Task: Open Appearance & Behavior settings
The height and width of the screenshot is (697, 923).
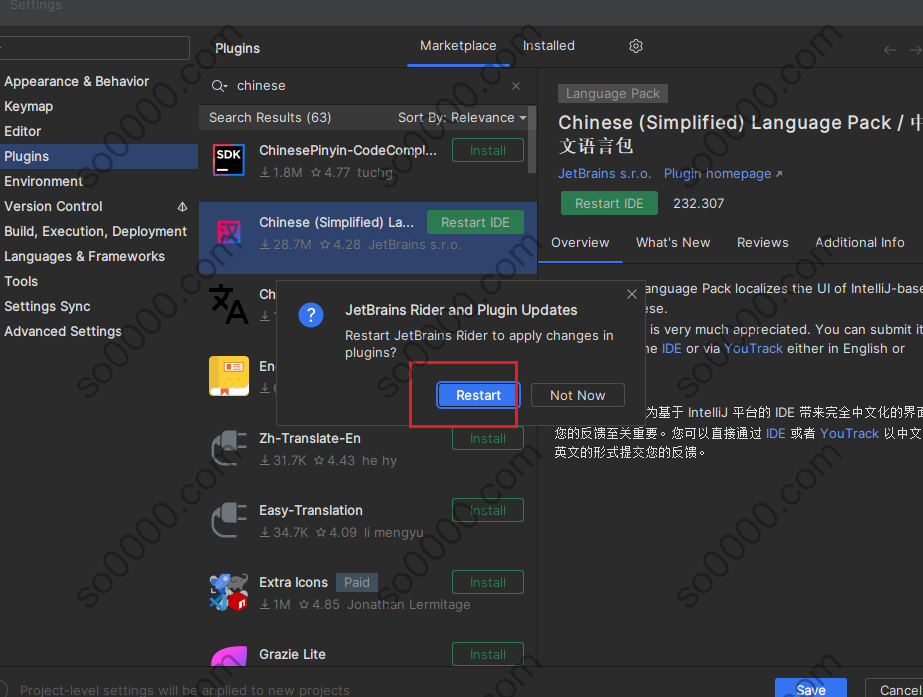Action: [77, 81]
